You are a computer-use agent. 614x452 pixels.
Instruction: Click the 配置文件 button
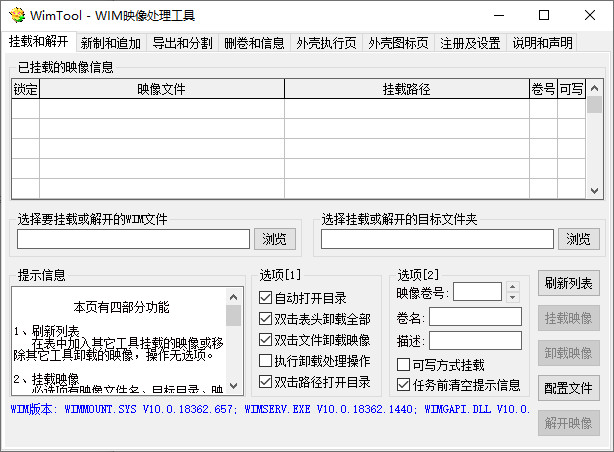[569, 388]
